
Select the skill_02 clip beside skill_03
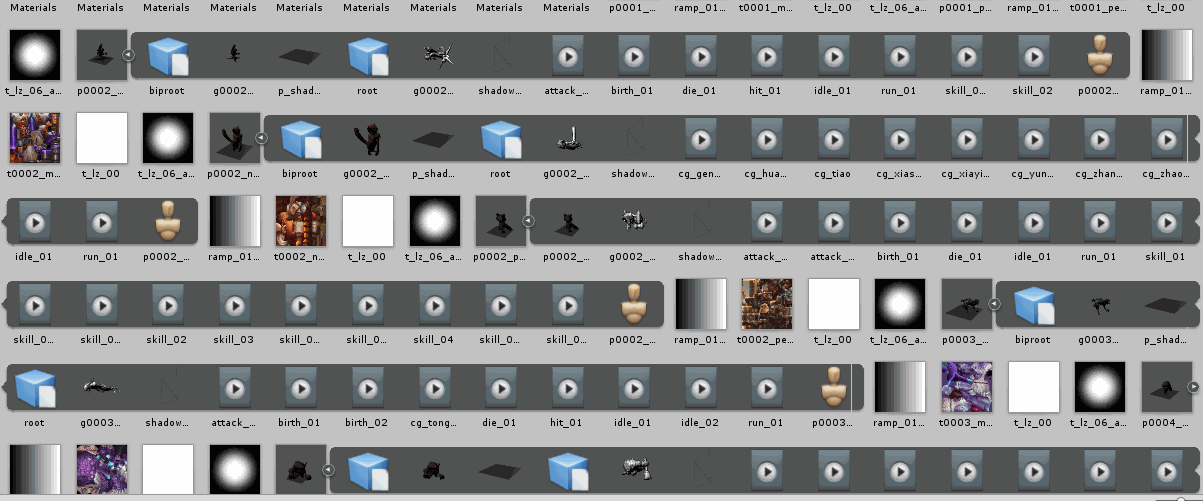click(x=167, y=304)
